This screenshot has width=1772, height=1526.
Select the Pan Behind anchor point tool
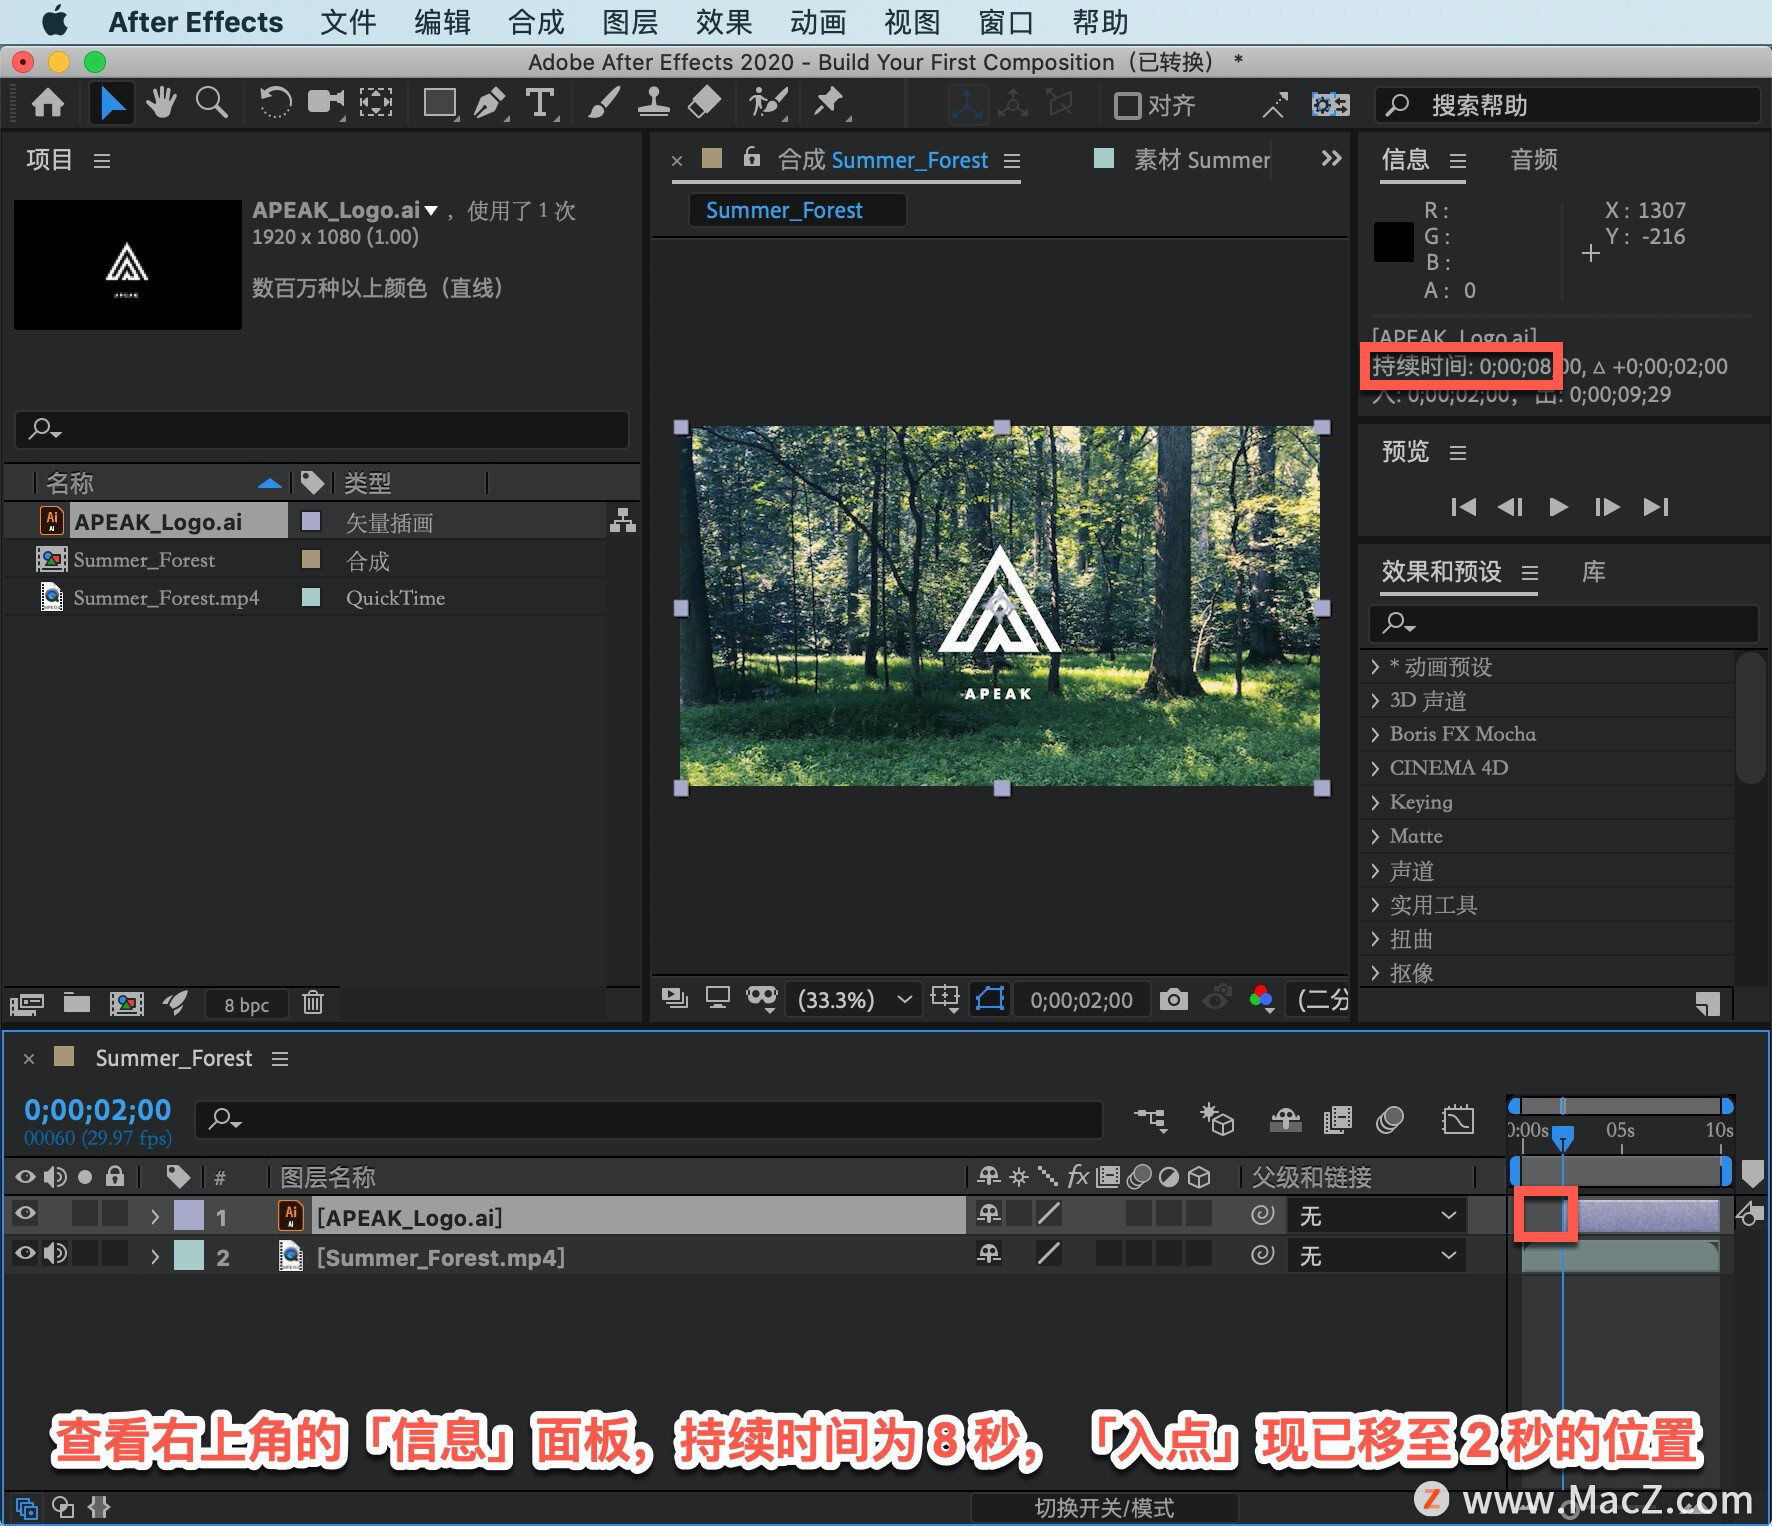(376, 103)
